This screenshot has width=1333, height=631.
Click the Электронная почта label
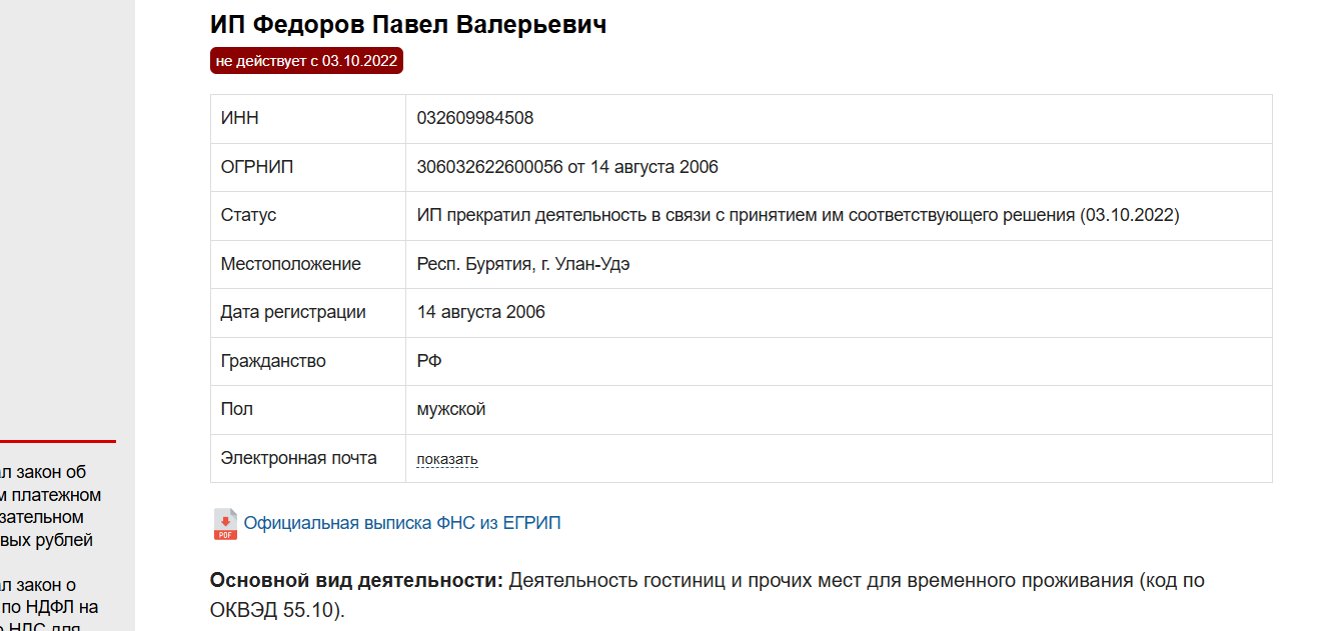click(x=298, y=458)
